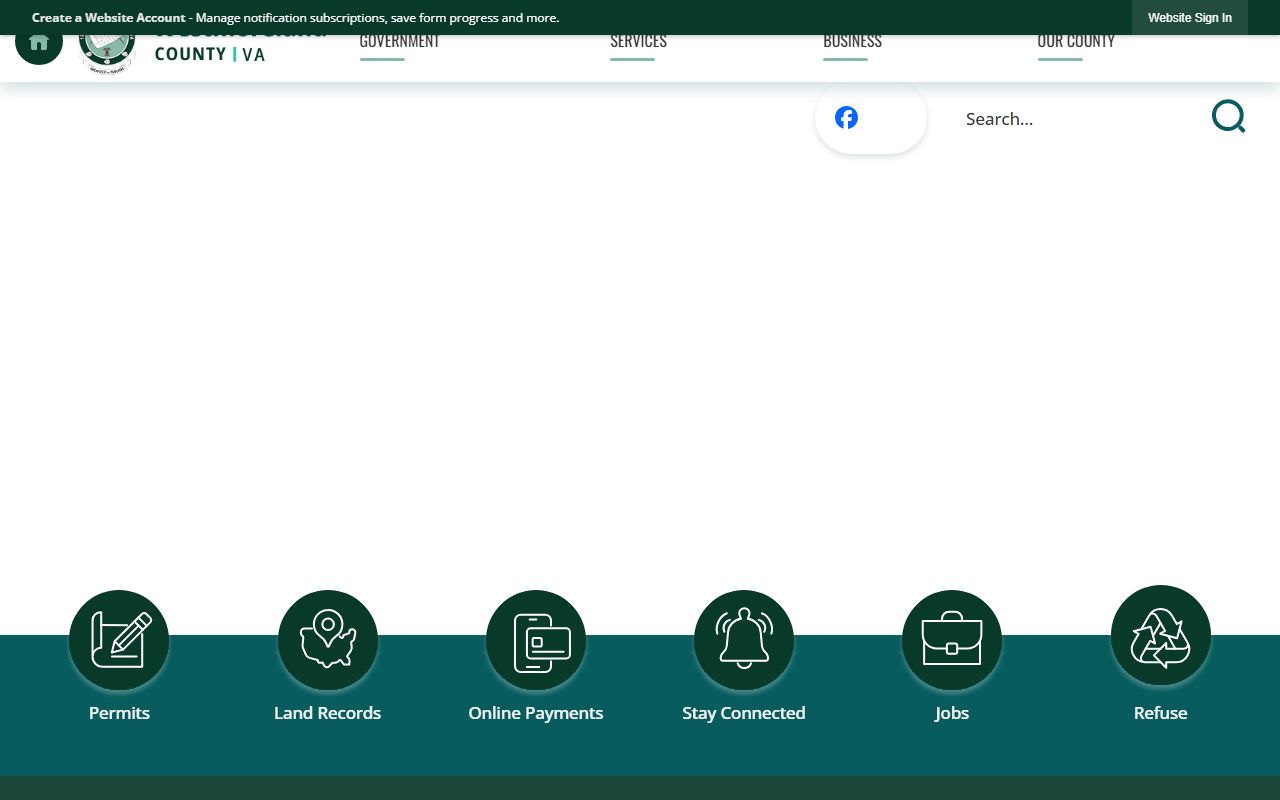This screenshot has width=1280, height=800.
Task: Expand the Government menu
Action: click(399, 42)
